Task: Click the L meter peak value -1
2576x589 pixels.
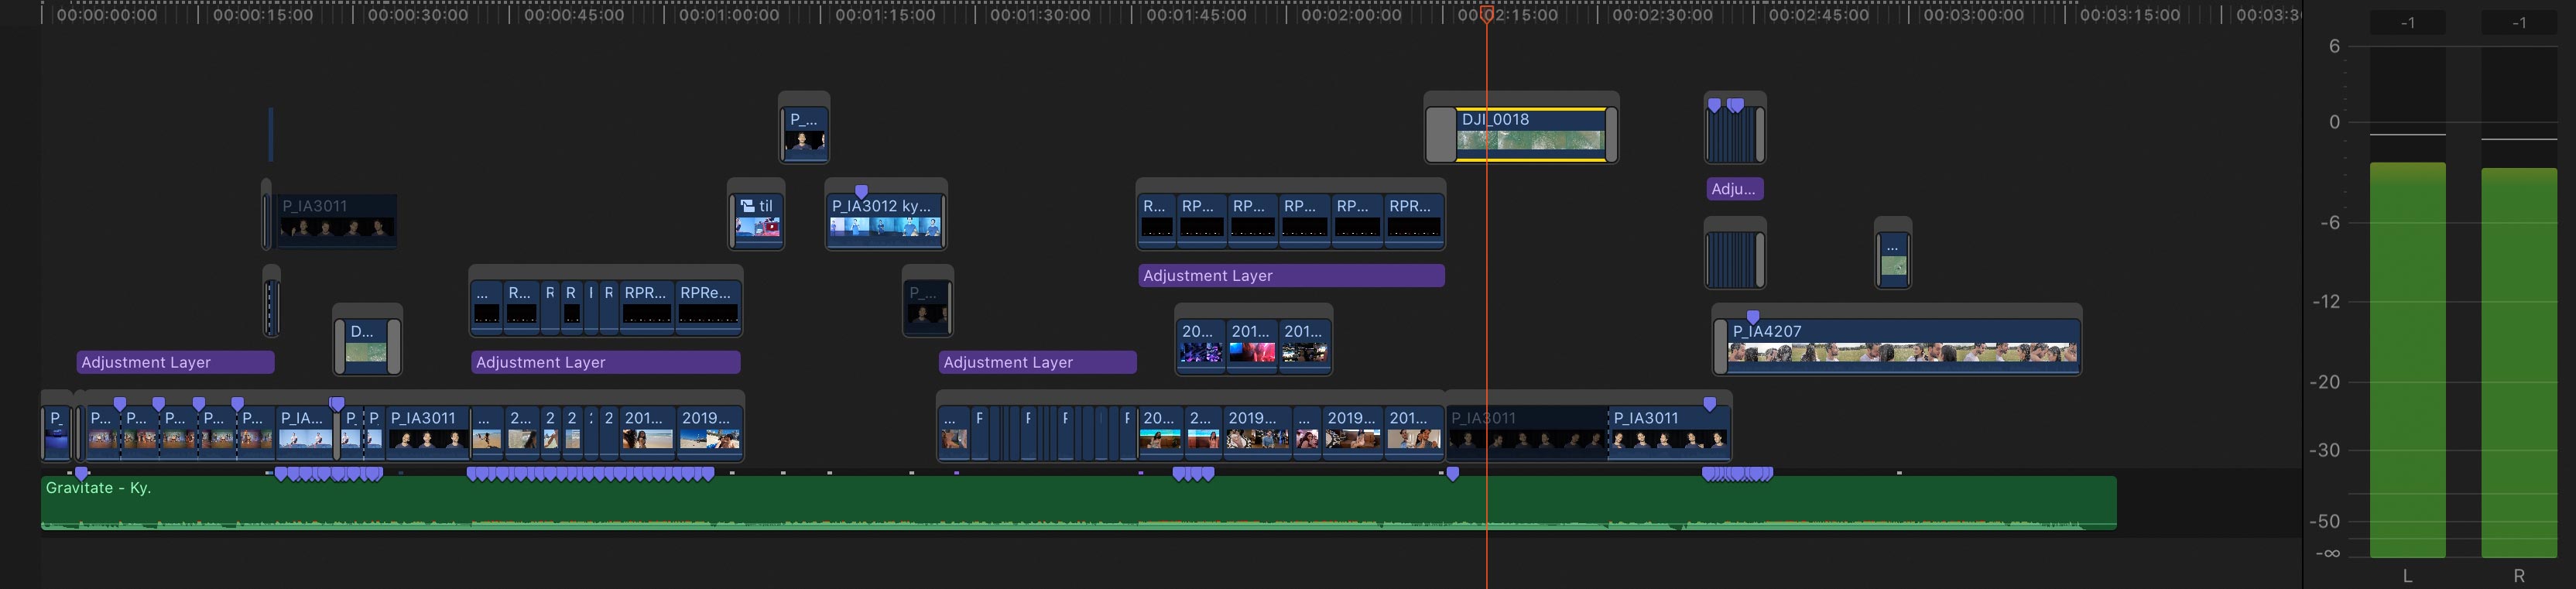Action: pos(2408,23)
